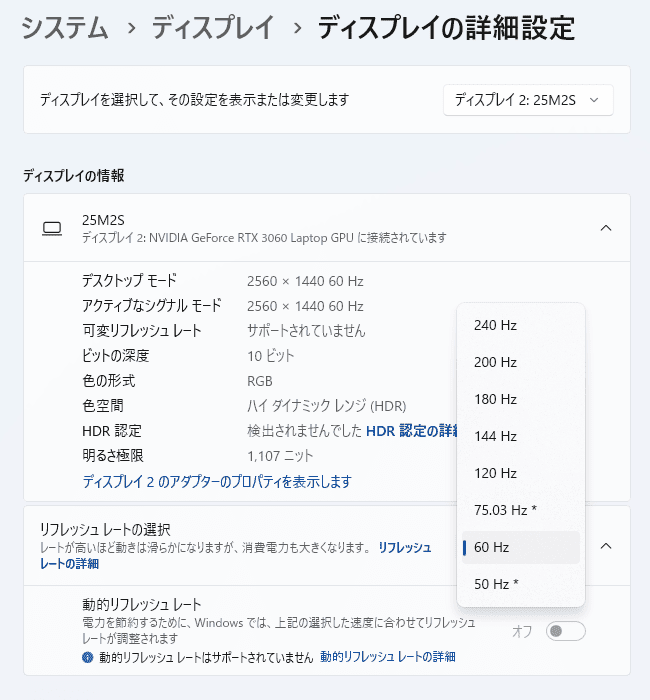Toggle the 動的リフレッシュ レート switch
Screen dimensions: 650x700
tap(566, 631)
